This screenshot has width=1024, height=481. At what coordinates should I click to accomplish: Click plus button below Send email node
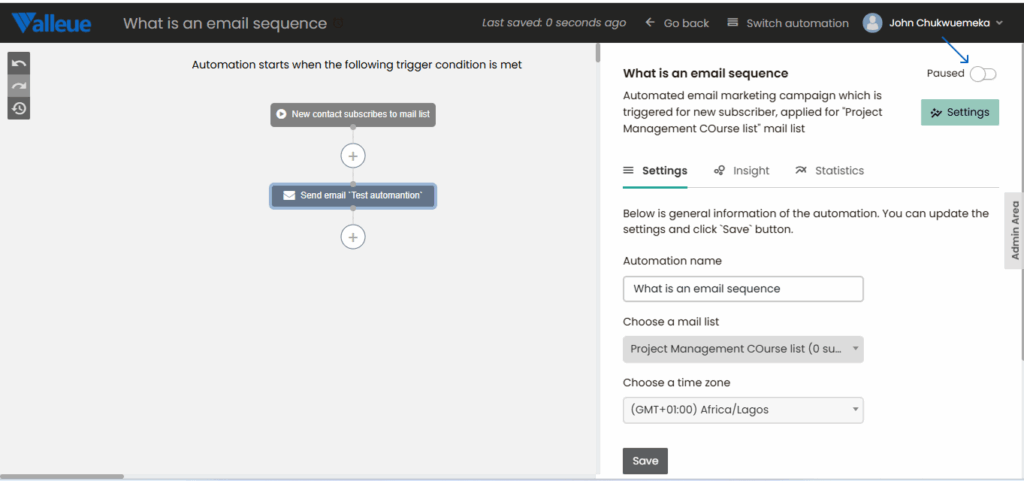pos(353,237)
